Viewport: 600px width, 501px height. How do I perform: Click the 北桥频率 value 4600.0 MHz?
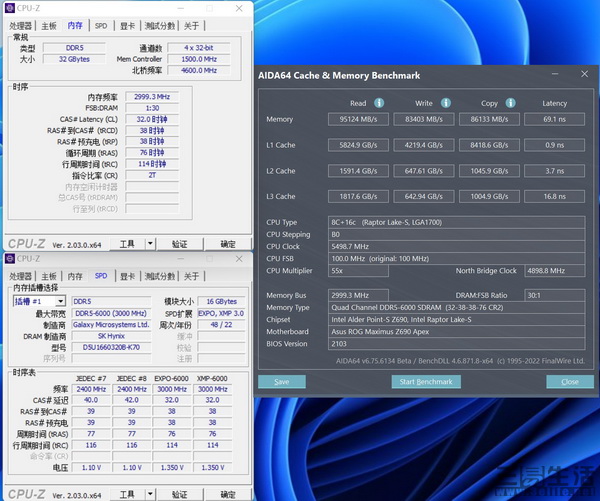click(199, 70)
